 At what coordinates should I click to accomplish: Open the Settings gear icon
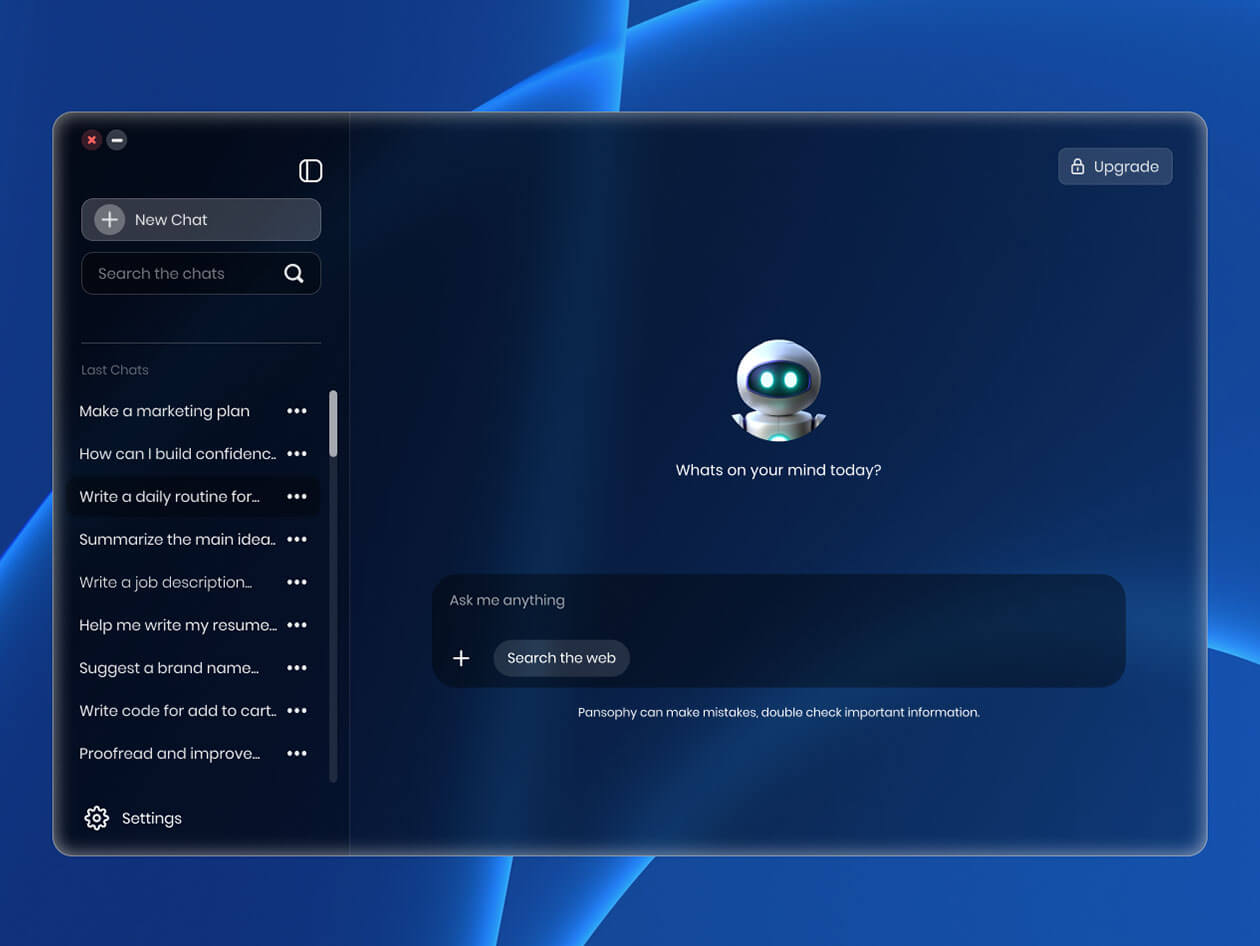click(x=96, y=818)
